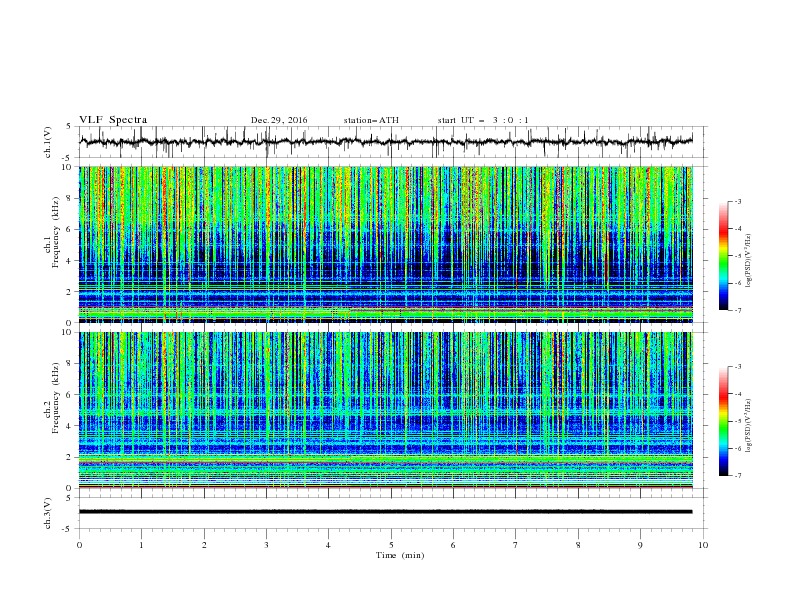The image size is (792, 612).
Task: Click the ch.2 spectrogram color scale bar
Action: click(x=724, y=421)
